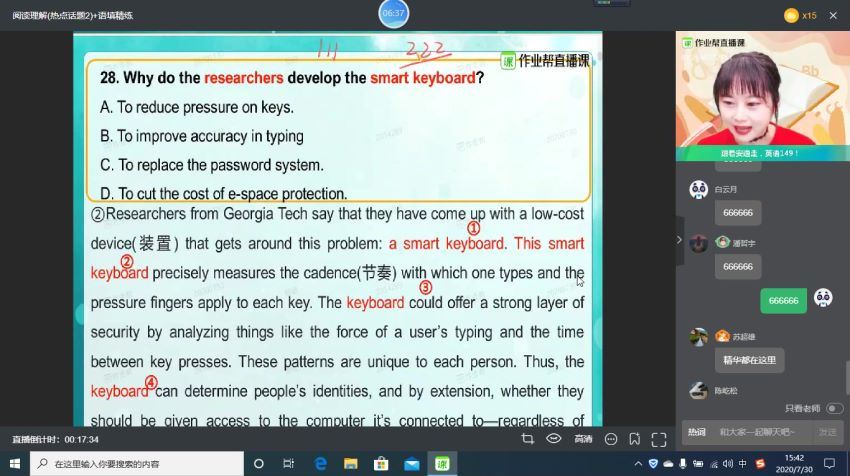Screen dimensions: 850x476
Task: Launch Microsoft Edge from the taskbar
Action: [320, 464]
